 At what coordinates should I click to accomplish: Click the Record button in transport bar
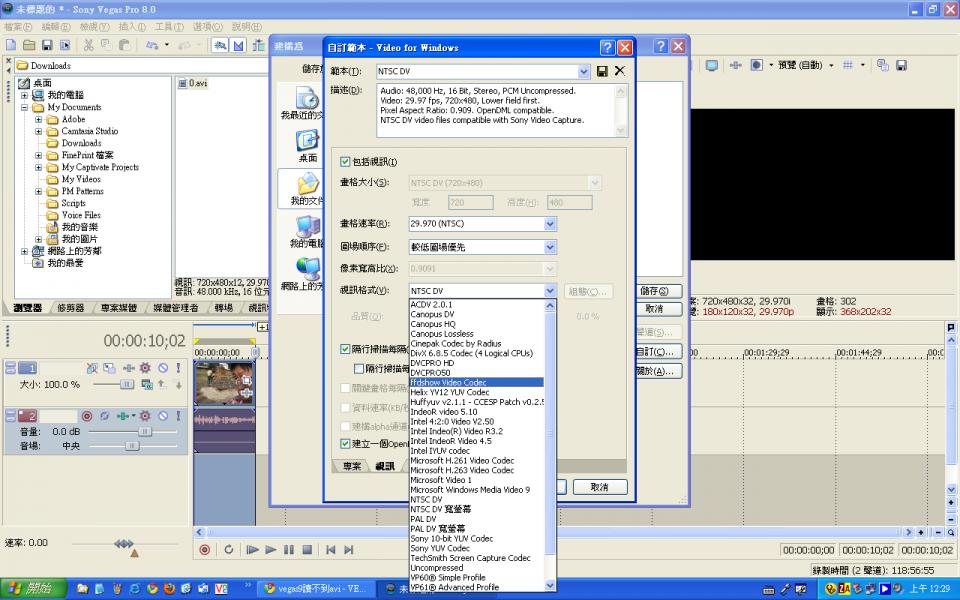click(205, 549)
